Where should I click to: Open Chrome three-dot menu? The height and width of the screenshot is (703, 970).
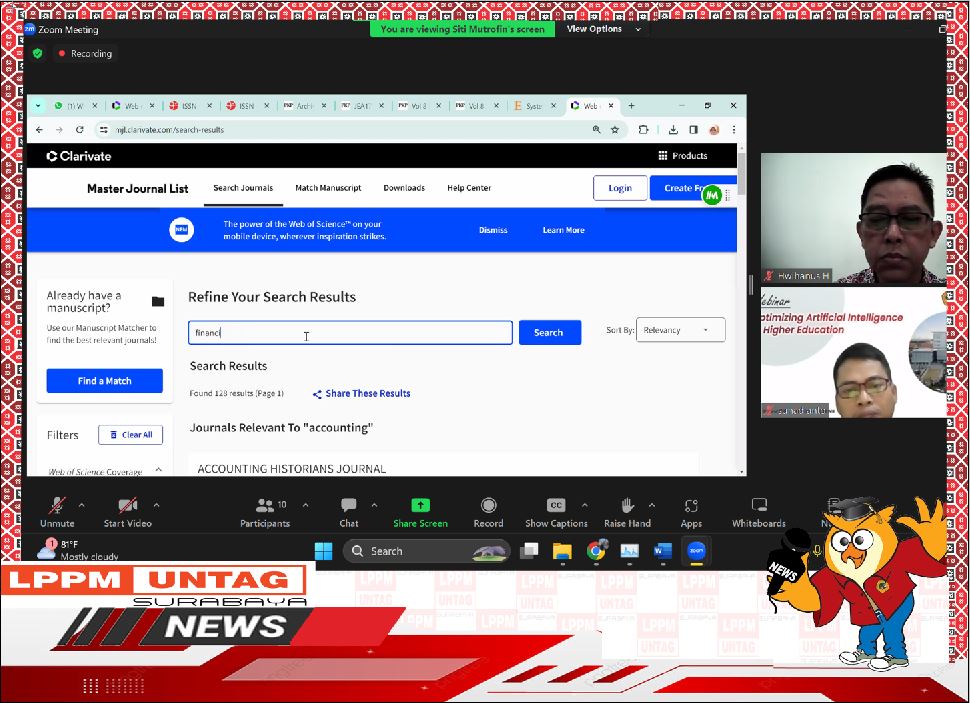[x=734, y=130]
